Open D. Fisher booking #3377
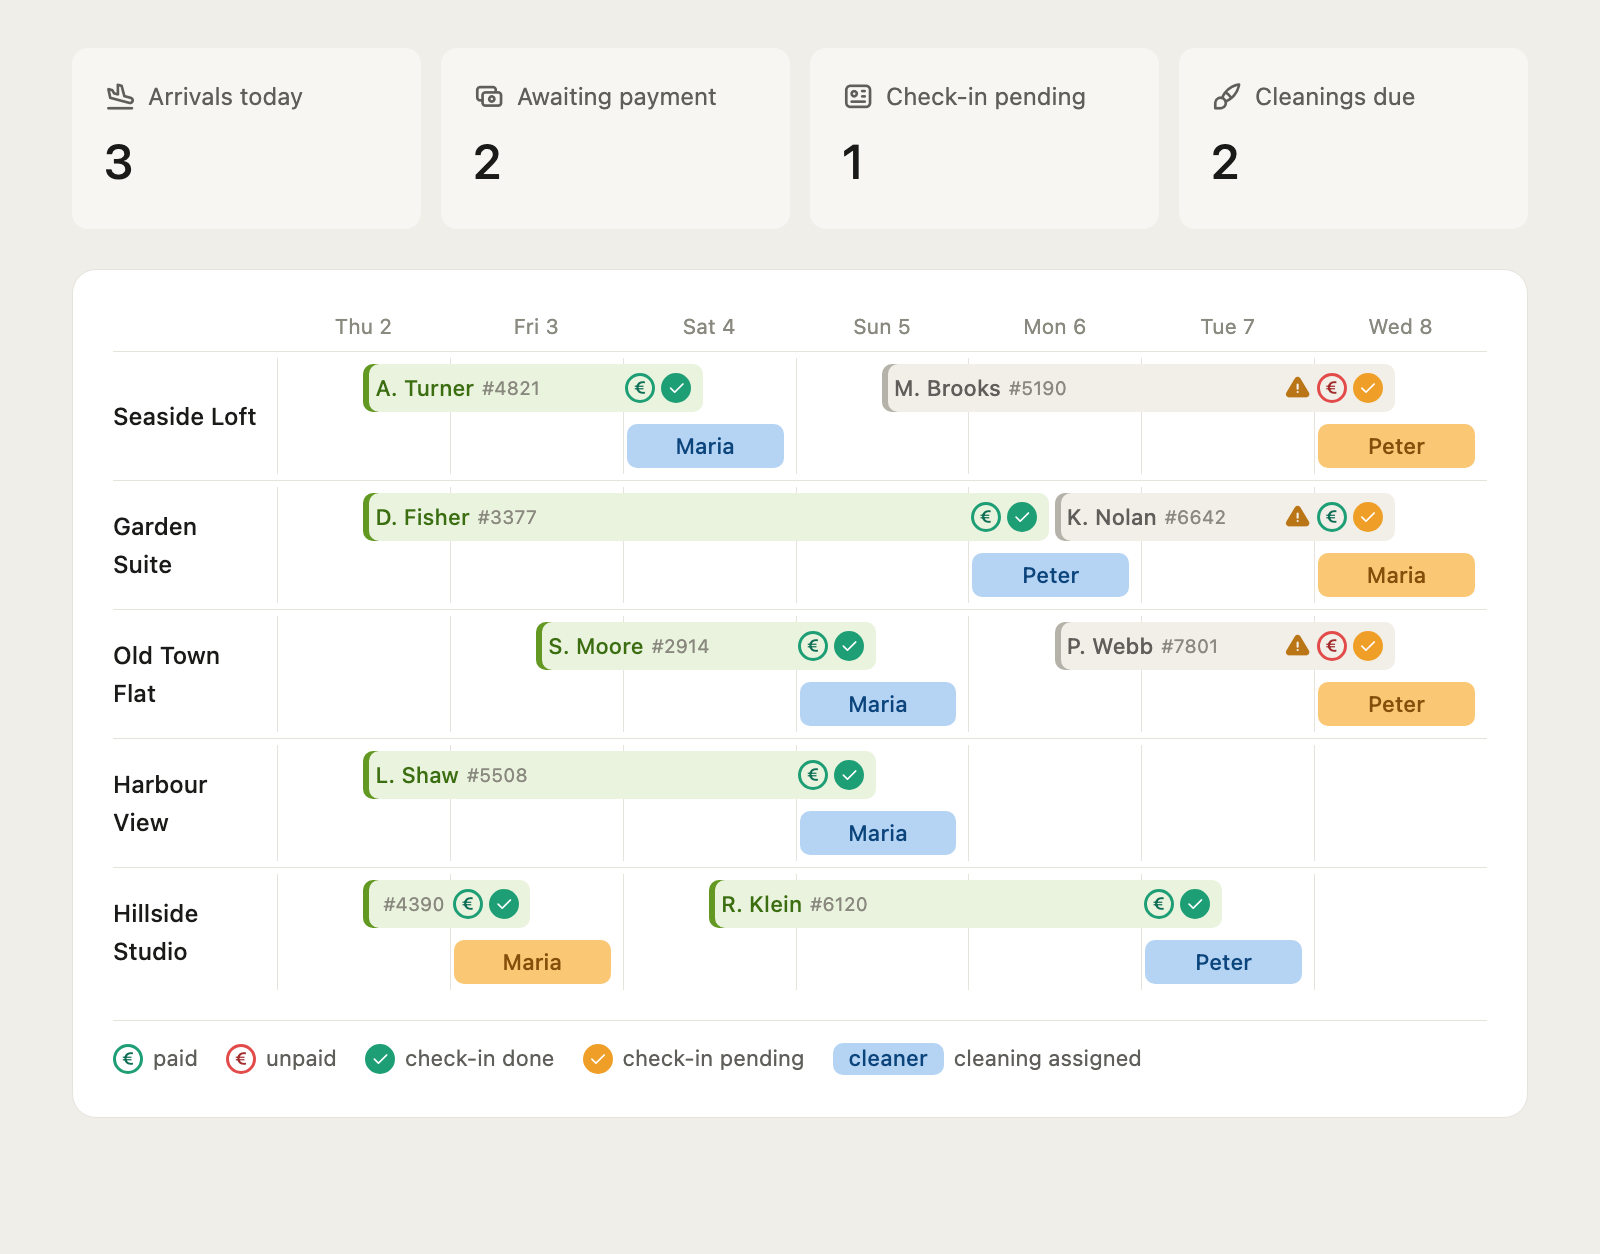The height and width of the screenshot is (1254, 1600). (x=706, y=516)
